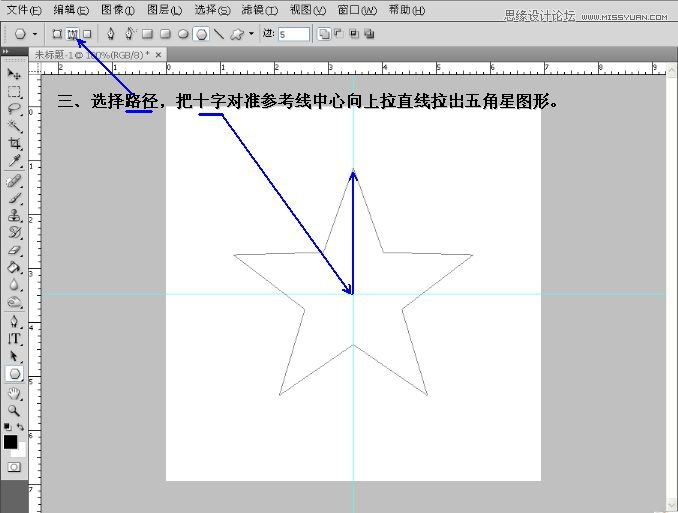The width and height of the screenshot is (678, 513).
Task: Choose the Pen tool in options bar
Action: [x=111, y=34]
